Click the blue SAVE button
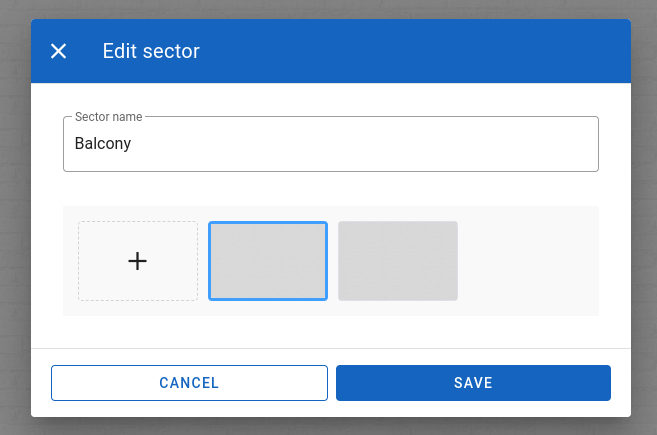Screen dimensions: 657x435 pyautogui.click(x=473, y=383)
